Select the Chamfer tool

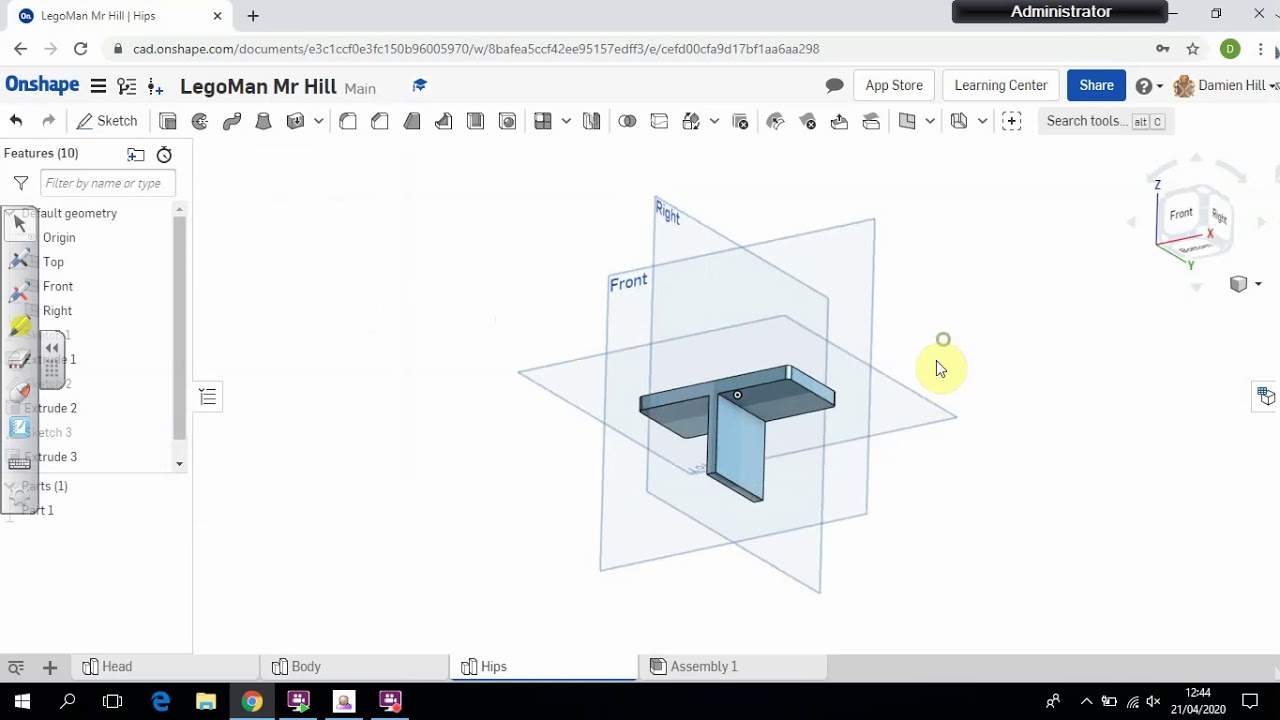coord(380,121)
